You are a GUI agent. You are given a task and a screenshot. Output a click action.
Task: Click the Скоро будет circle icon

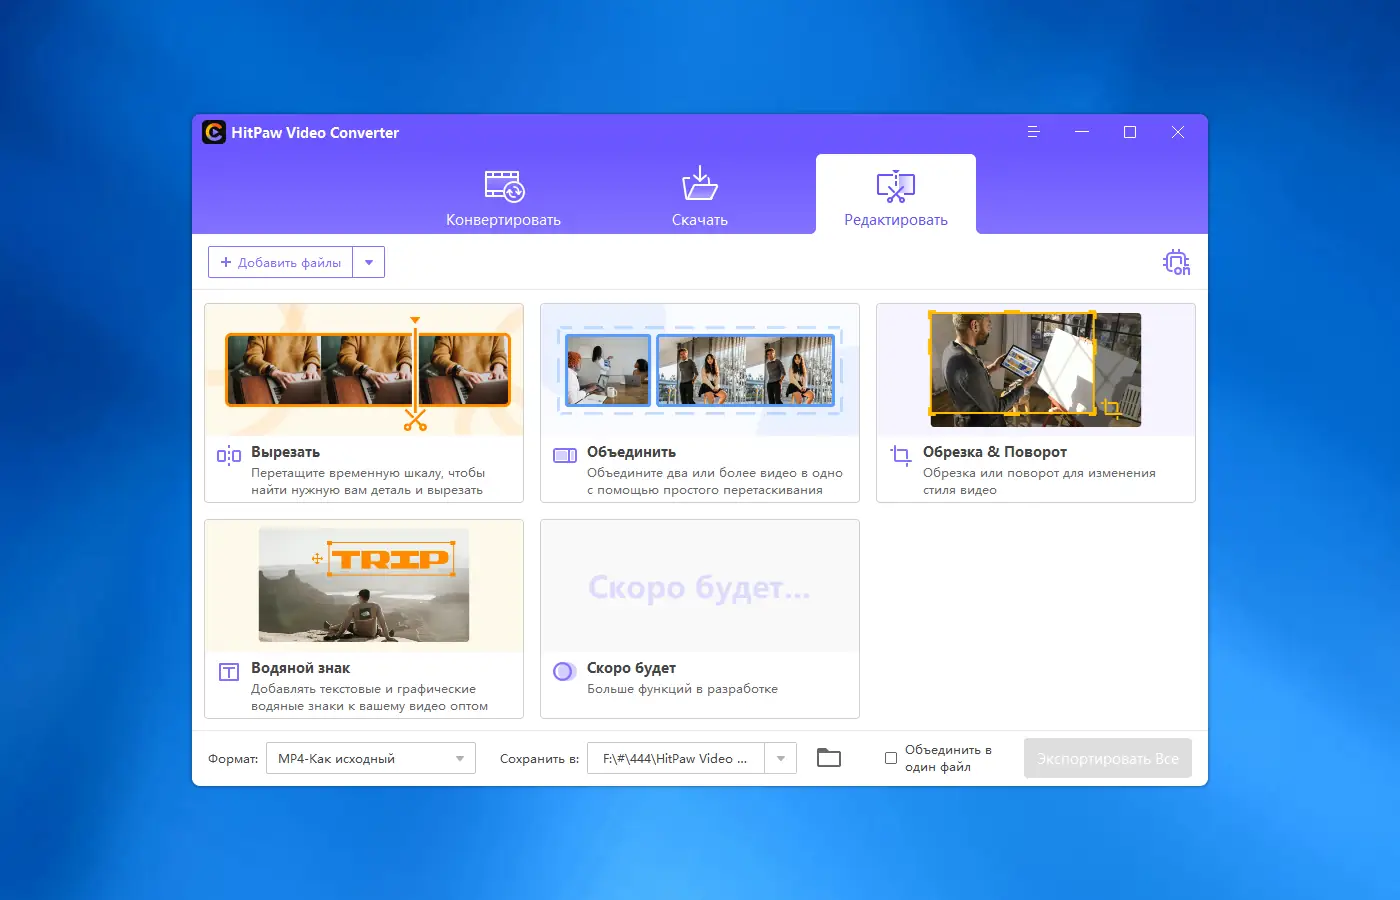[x=564, y=672]
